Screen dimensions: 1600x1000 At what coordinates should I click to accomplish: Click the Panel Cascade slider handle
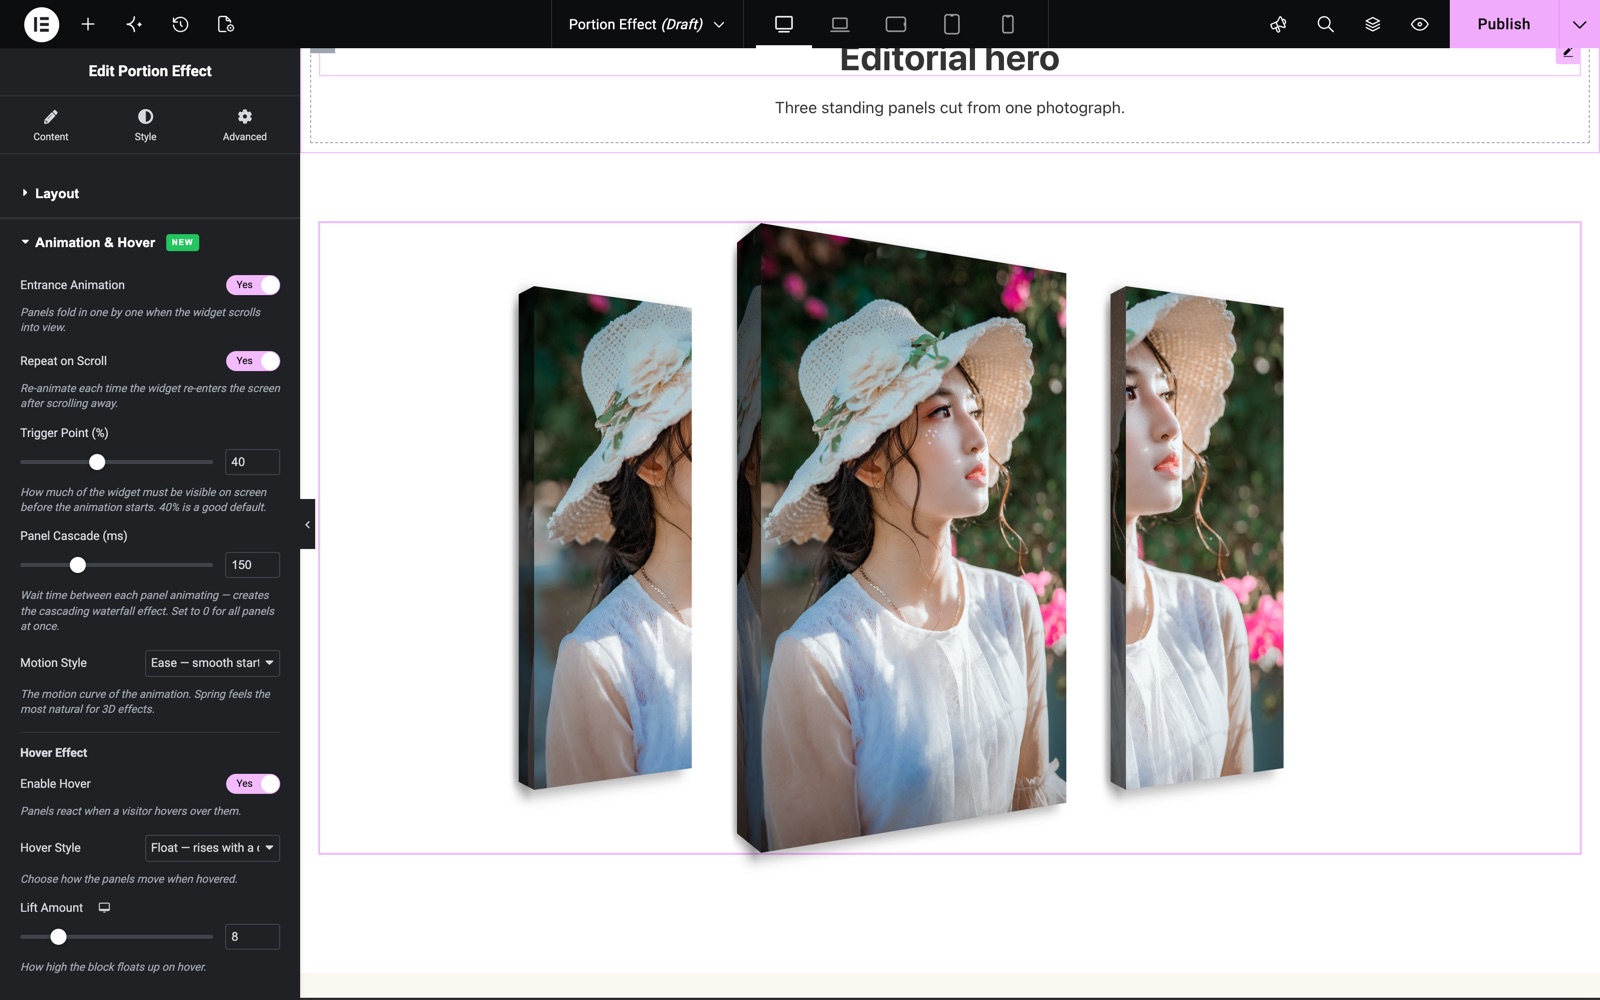(x=78, y=565)
